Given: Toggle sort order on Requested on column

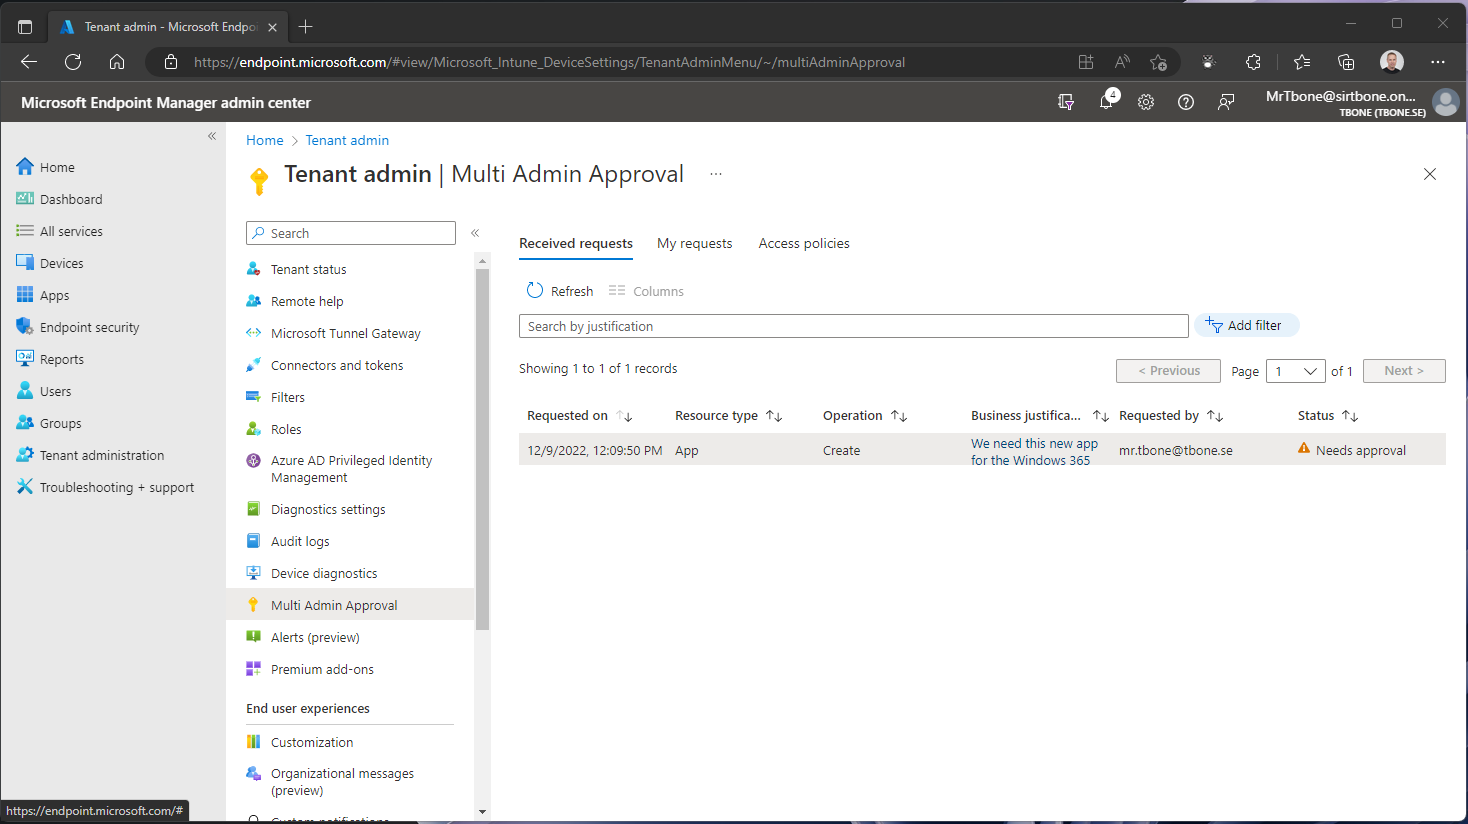Looking at the screenshot, I should point(625,415).
